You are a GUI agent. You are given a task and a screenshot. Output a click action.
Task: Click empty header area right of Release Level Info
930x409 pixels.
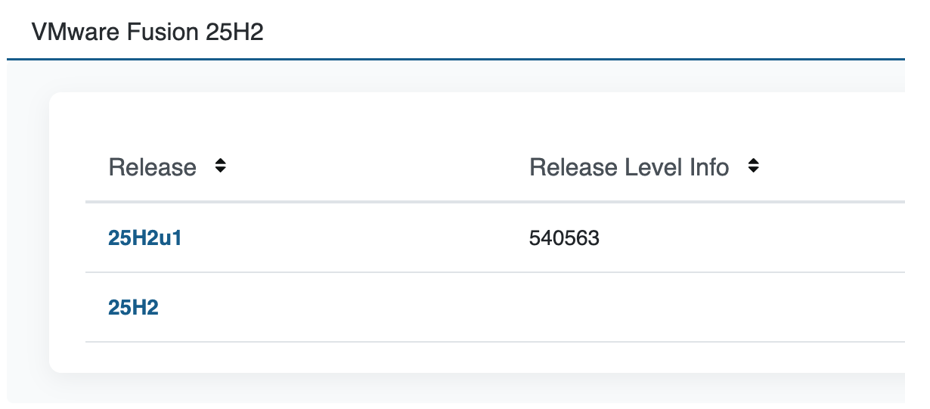click(x=840, y=167)
